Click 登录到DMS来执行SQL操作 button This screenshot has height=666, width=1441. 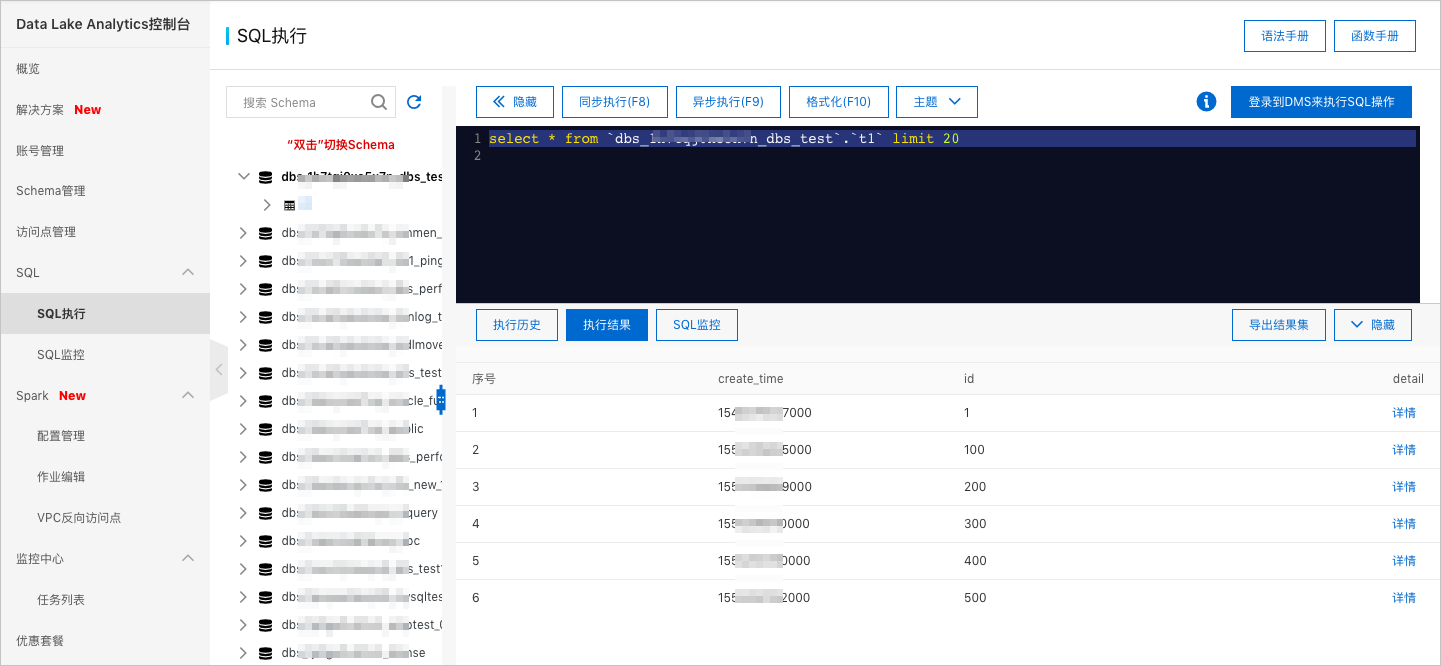click(x=1321, y=102)
